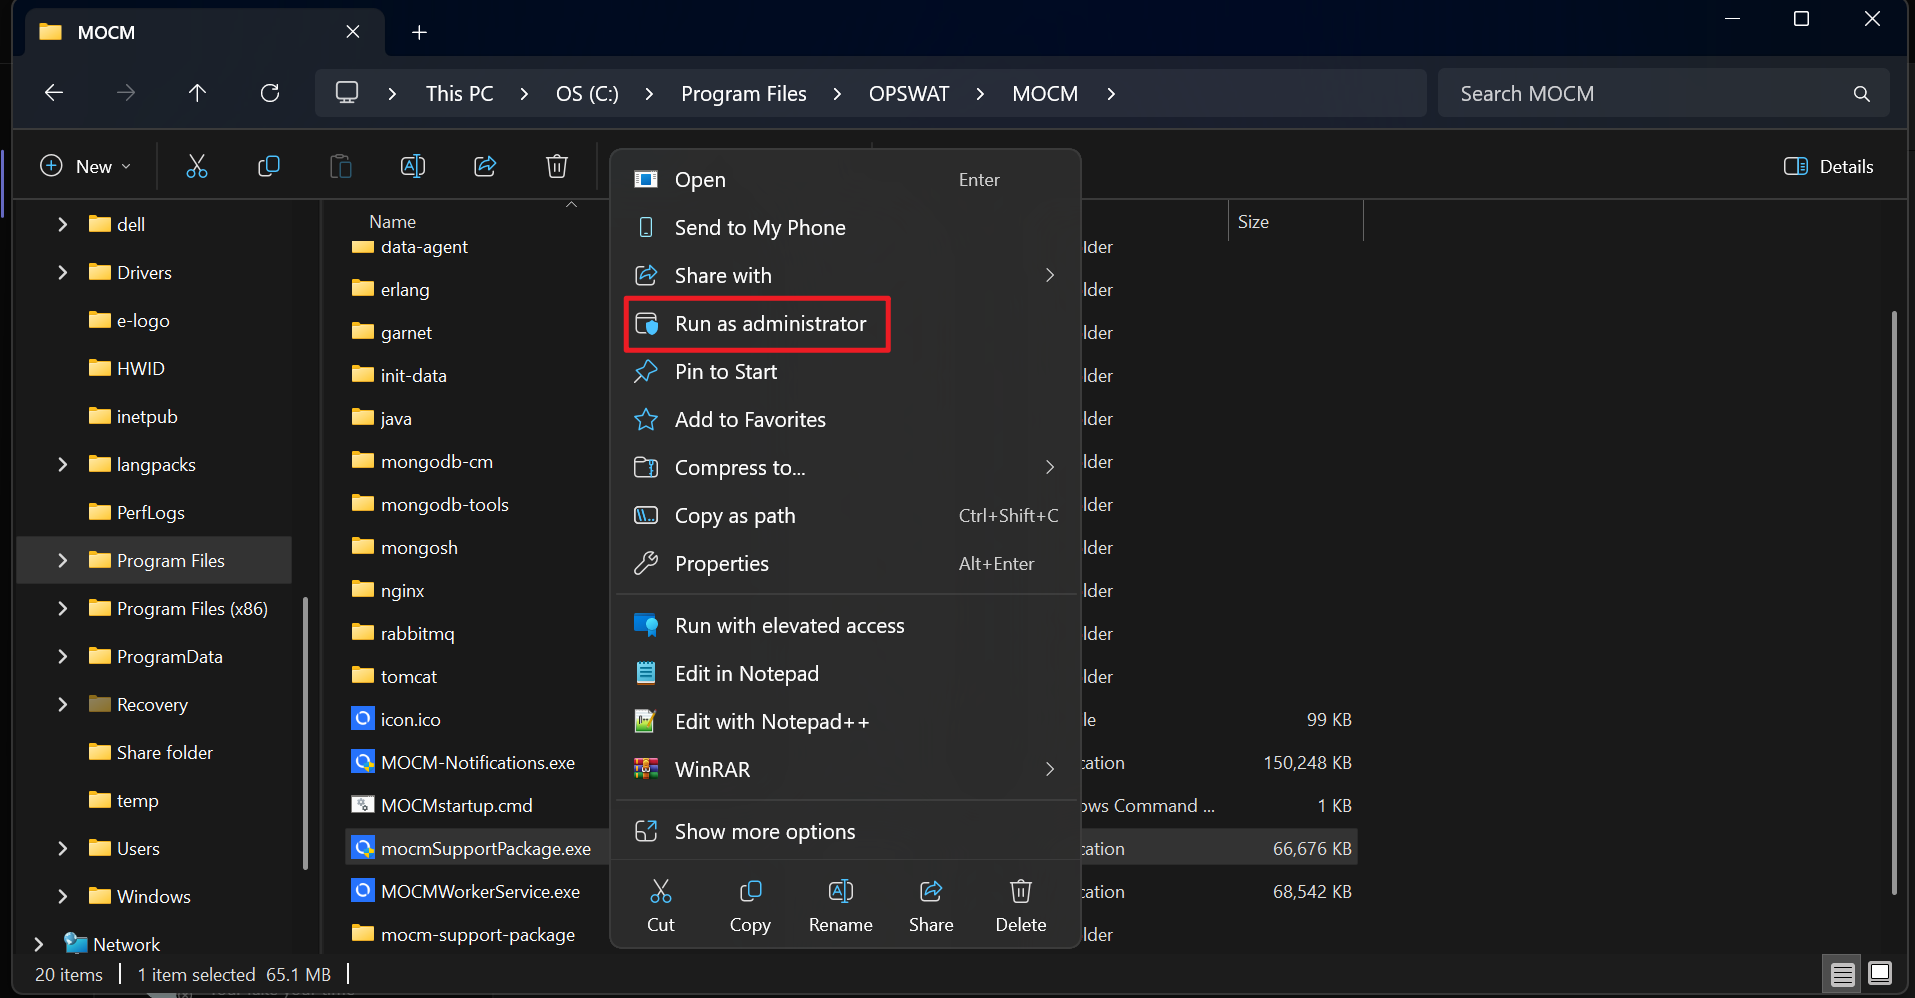Viewport: 1915px width, 998px height.
Task: Open the mongodb-tools folder
Action: click(x=430, y=504)
